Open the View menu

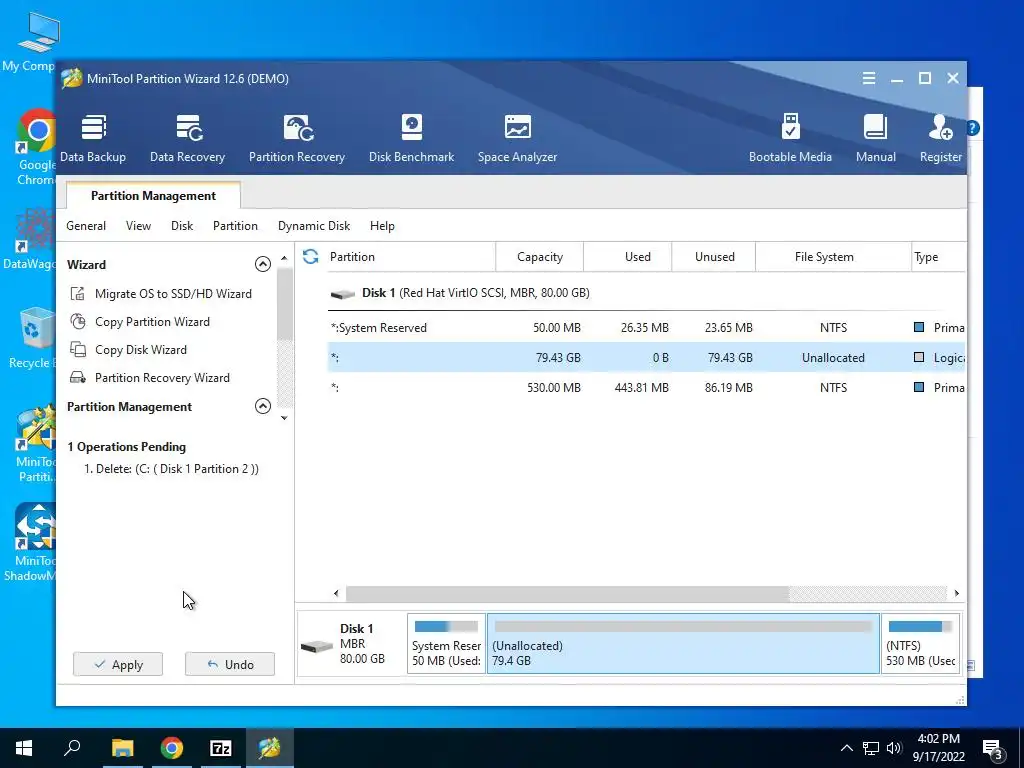pyautogui.click(x=138, y=226)
